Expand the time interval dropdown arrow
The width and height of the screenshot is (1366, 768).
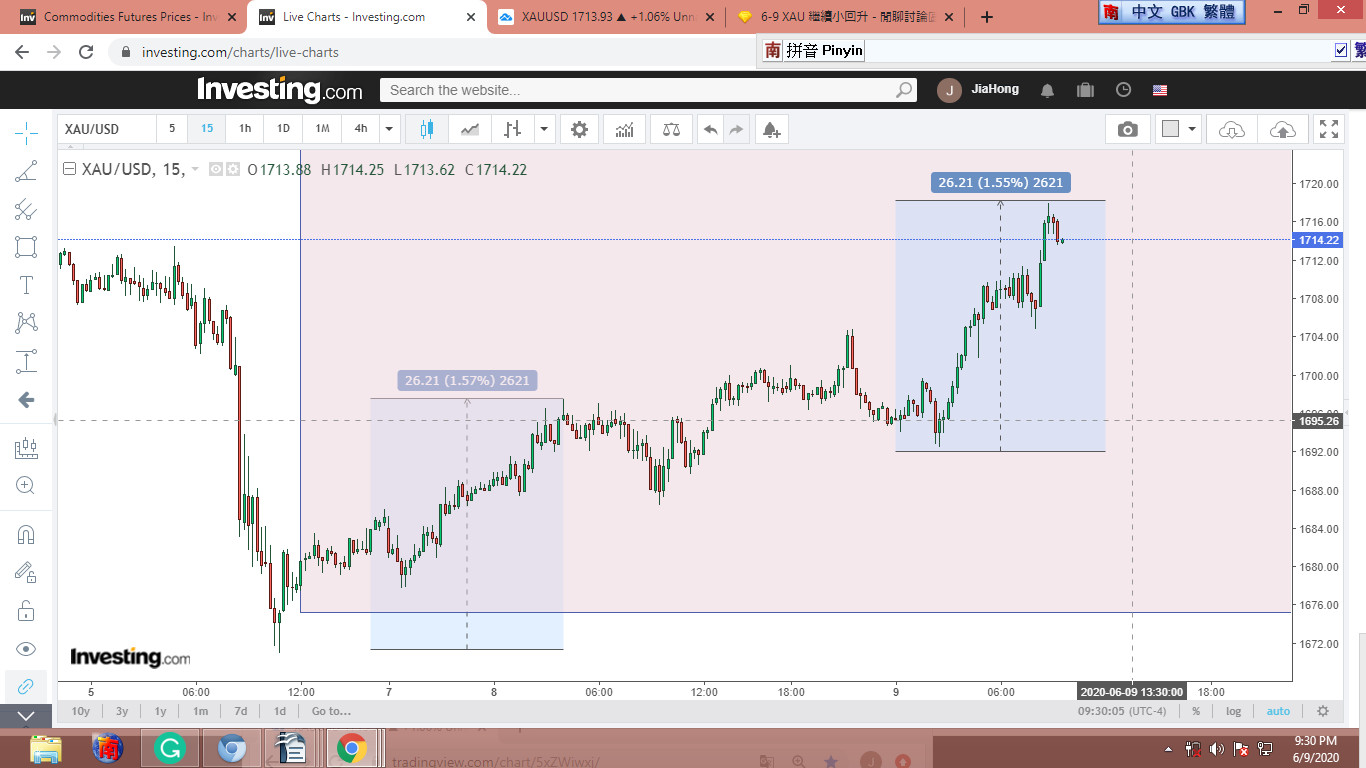click(x=390, y=129)
